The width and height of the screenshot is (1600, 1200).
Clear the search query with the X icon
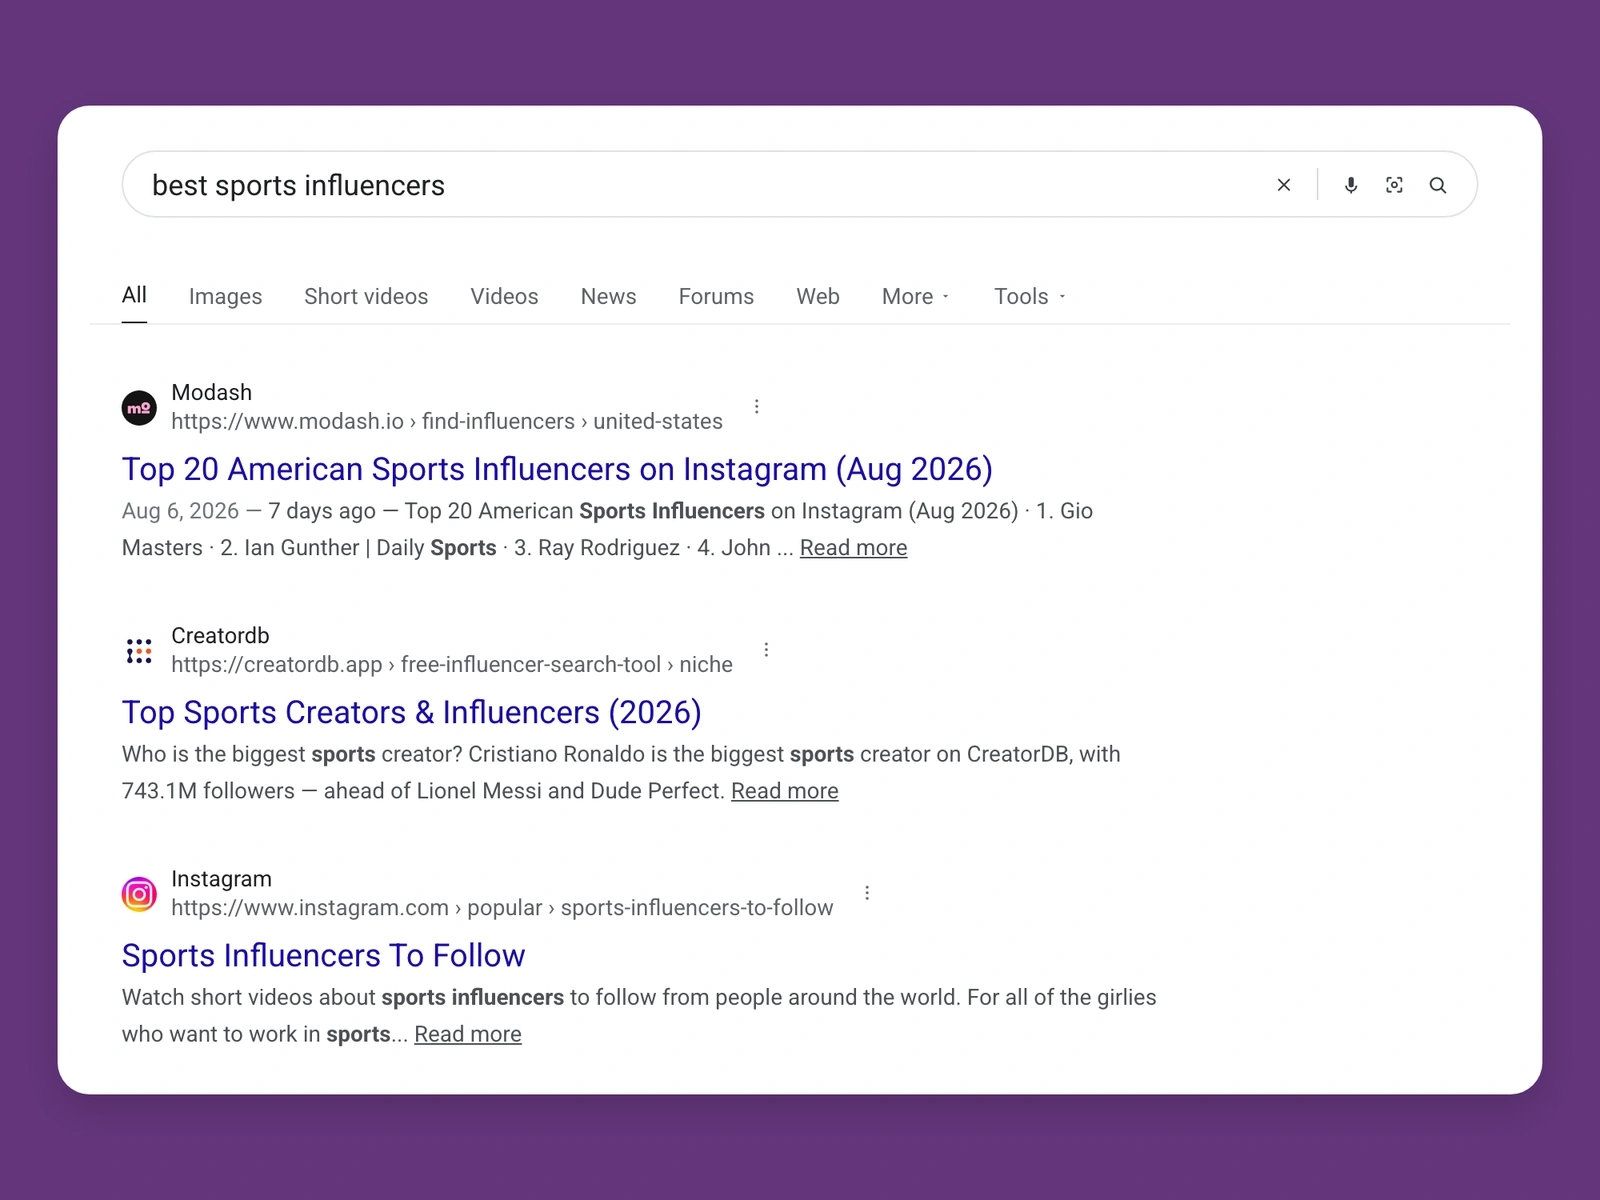[x=1284, y=185]
